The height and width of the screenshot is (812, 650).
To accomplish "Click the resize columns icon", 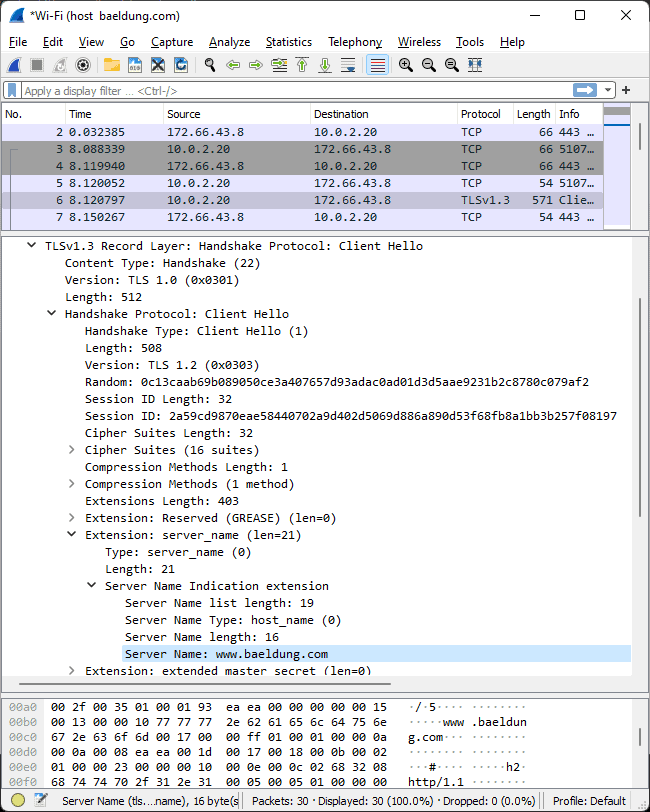I will pos(474,65).
